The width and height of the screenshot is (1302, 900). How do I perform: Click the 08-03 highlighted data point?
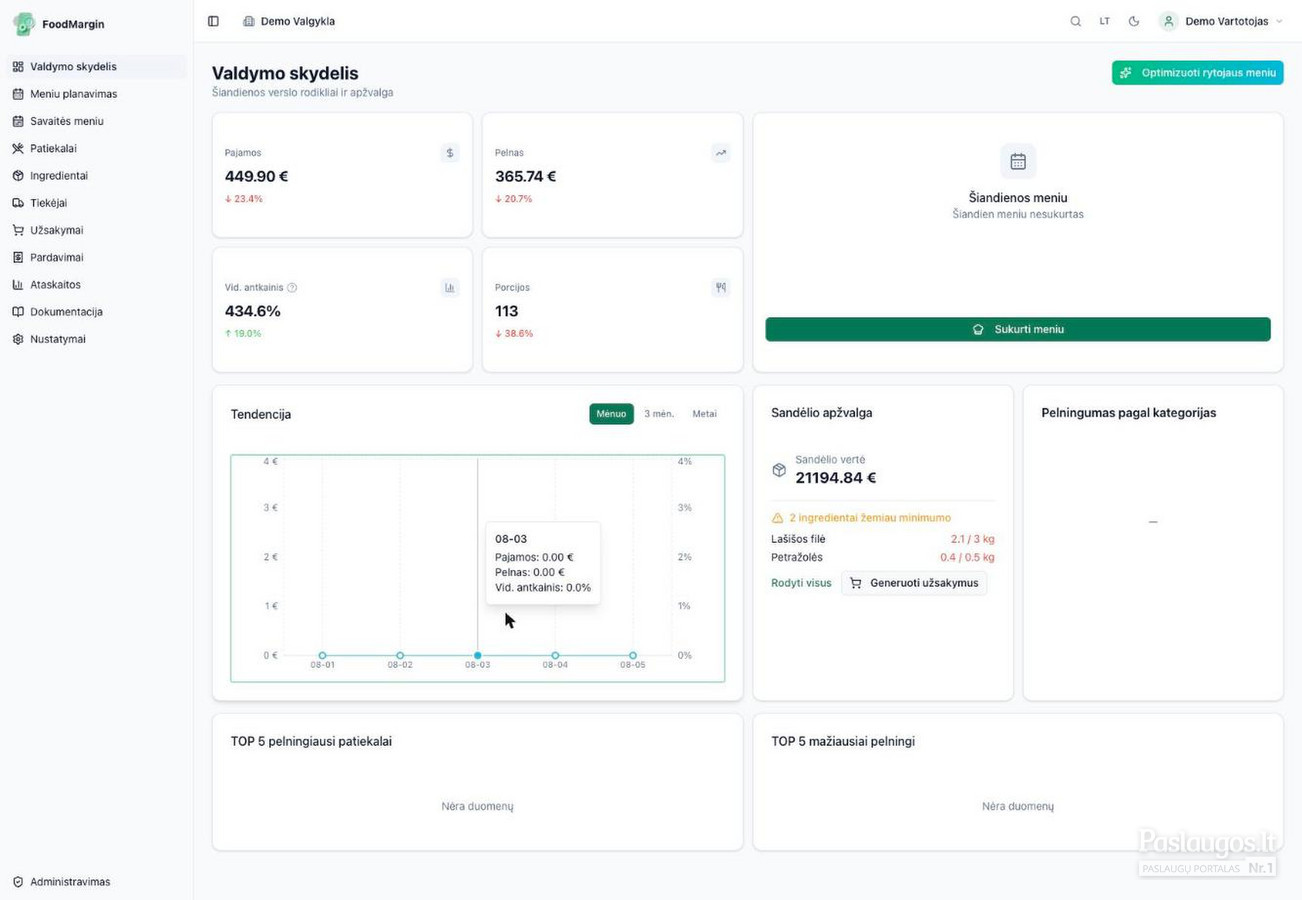478,656
